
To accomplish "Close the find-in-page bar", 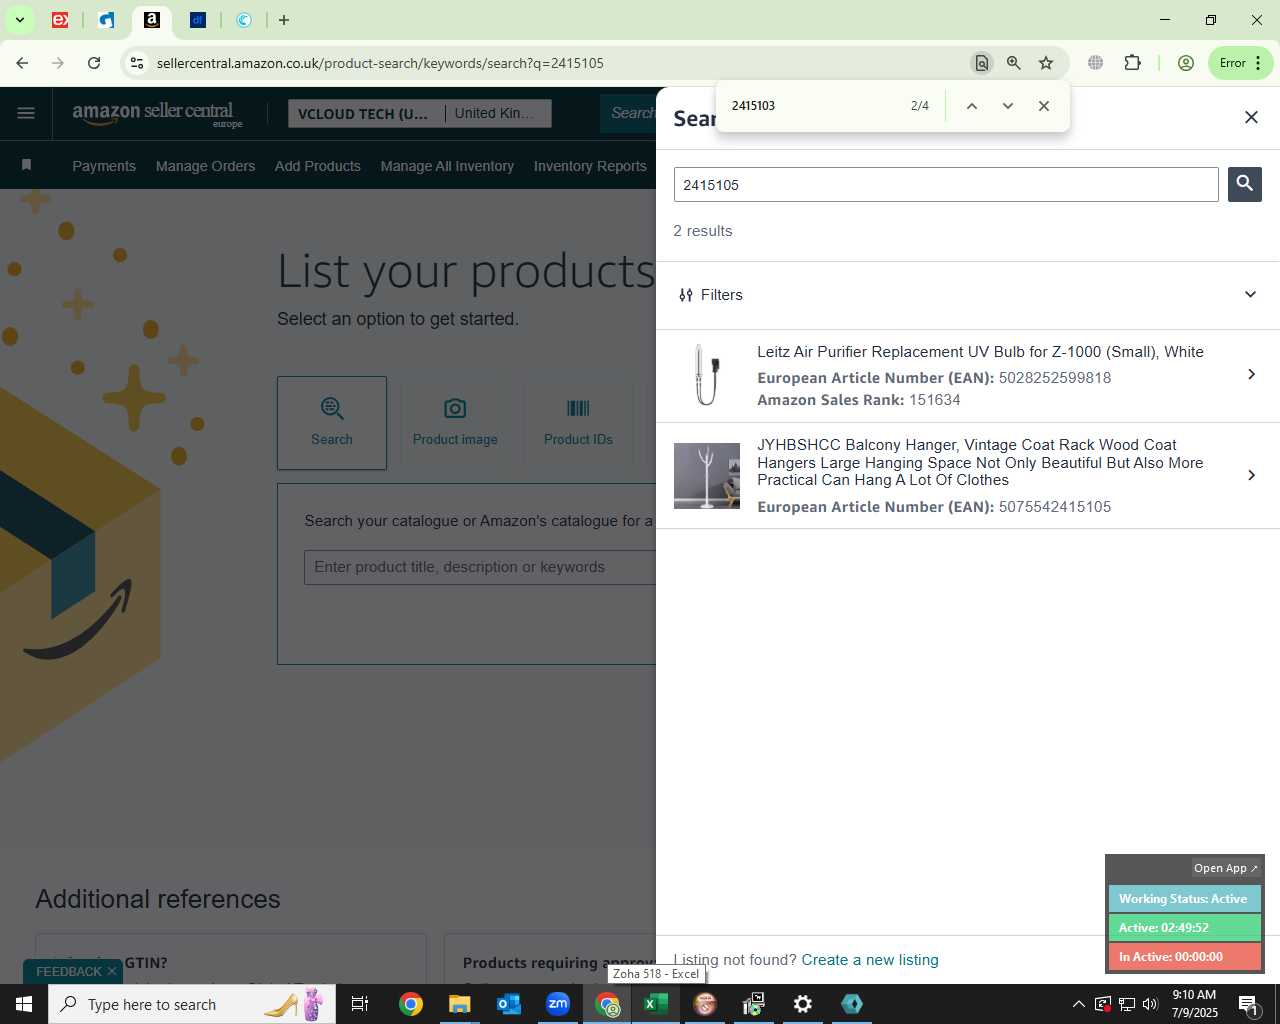I will [x=1044, y=106].
